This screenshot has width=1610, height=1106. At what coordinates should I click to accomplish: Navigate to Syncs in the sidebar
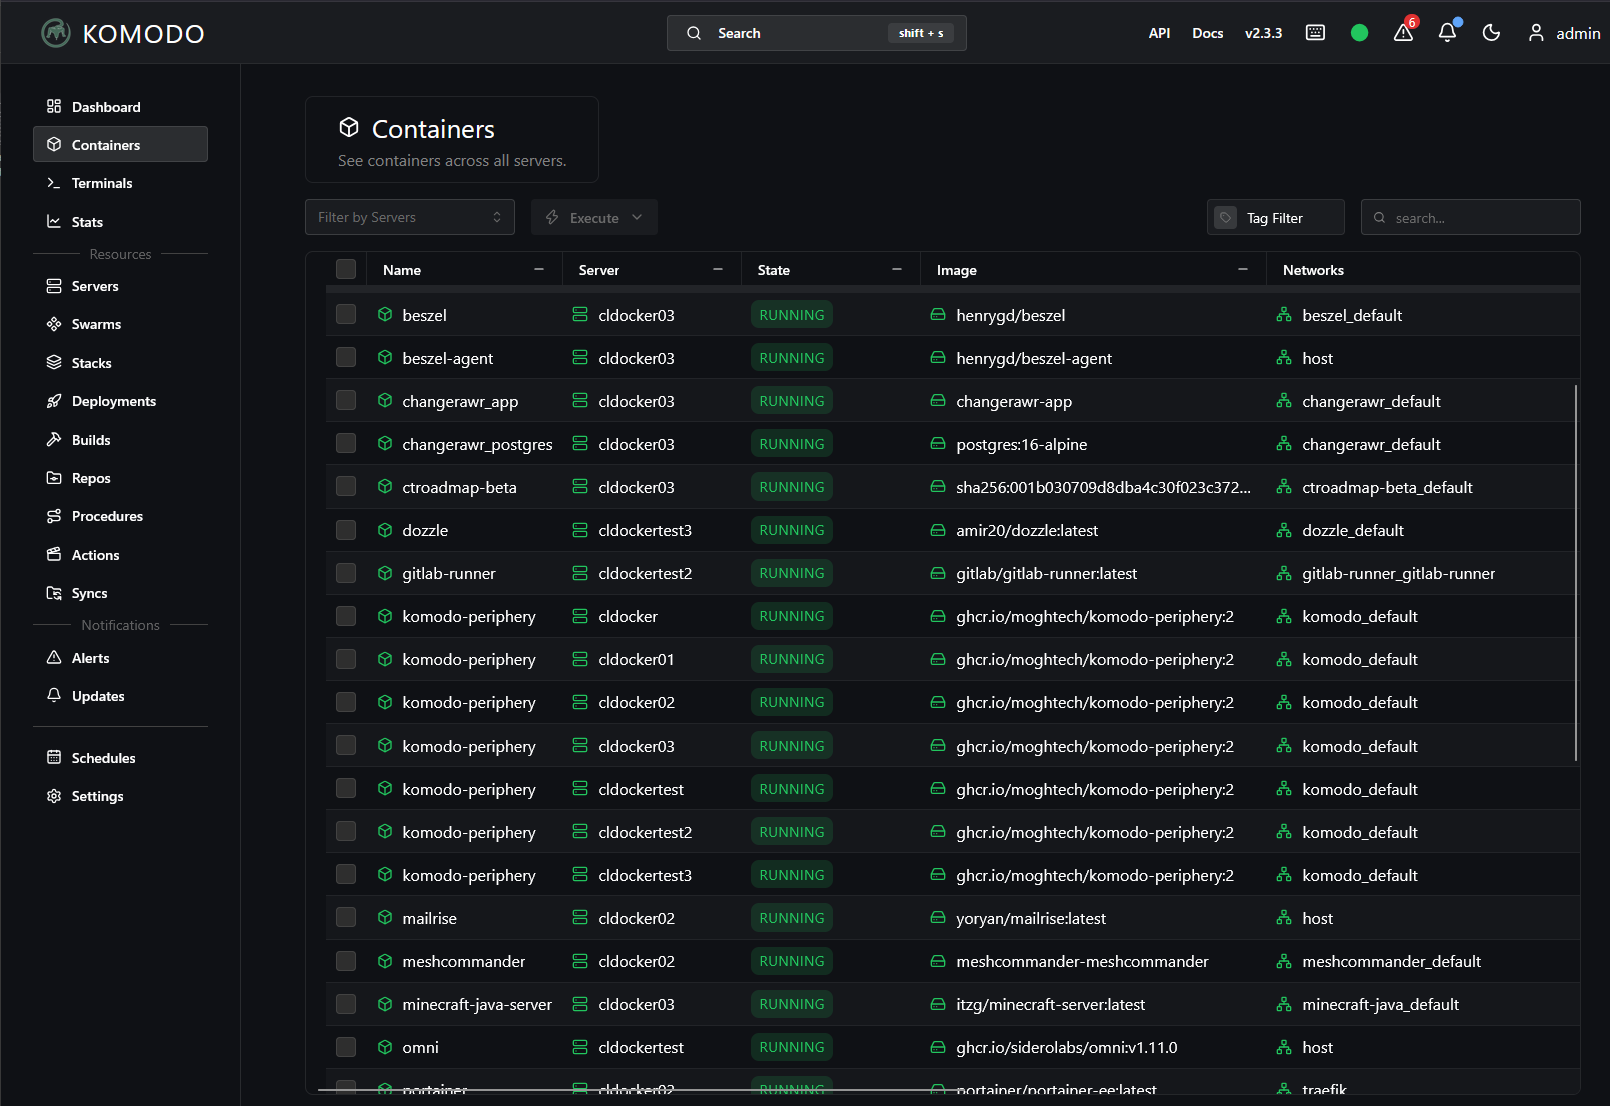coord(120,593)
